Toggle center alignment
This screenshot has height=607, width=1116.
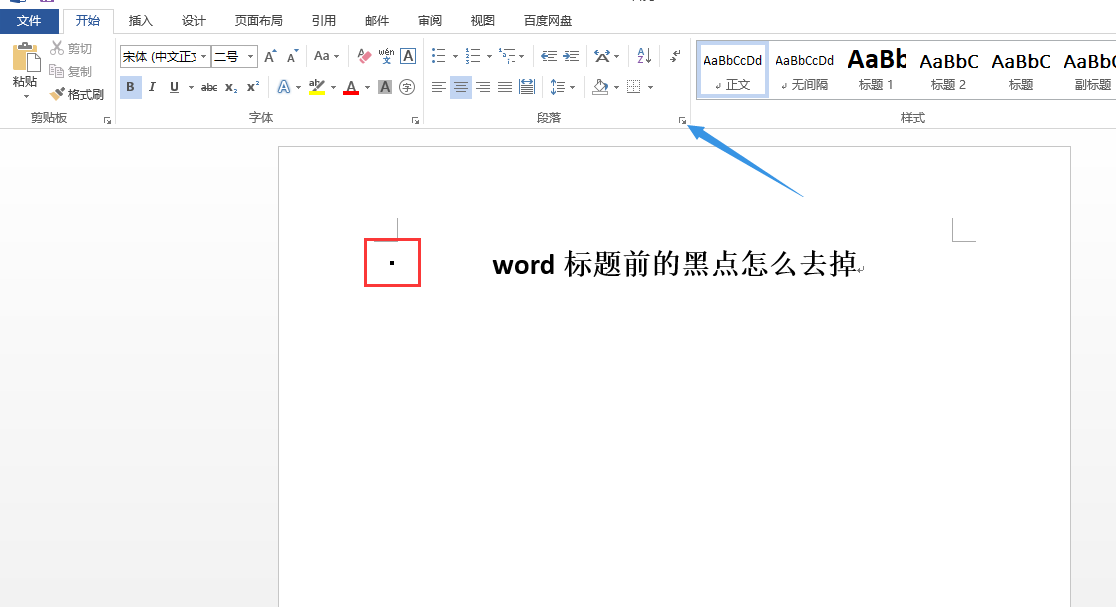tap(460, 87)
